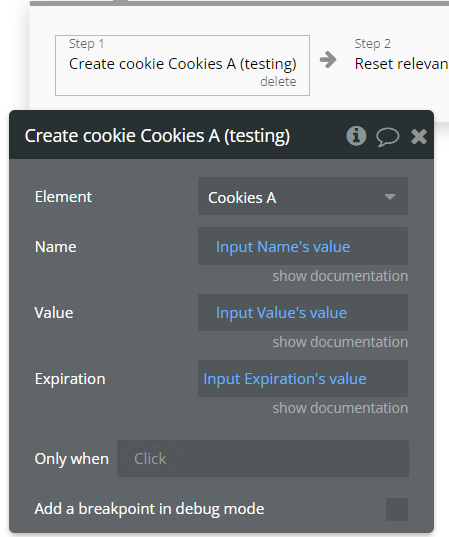Click the Add a breakpoint label text
The height and width of the screenshot is (537, 449).
(149, 509)
